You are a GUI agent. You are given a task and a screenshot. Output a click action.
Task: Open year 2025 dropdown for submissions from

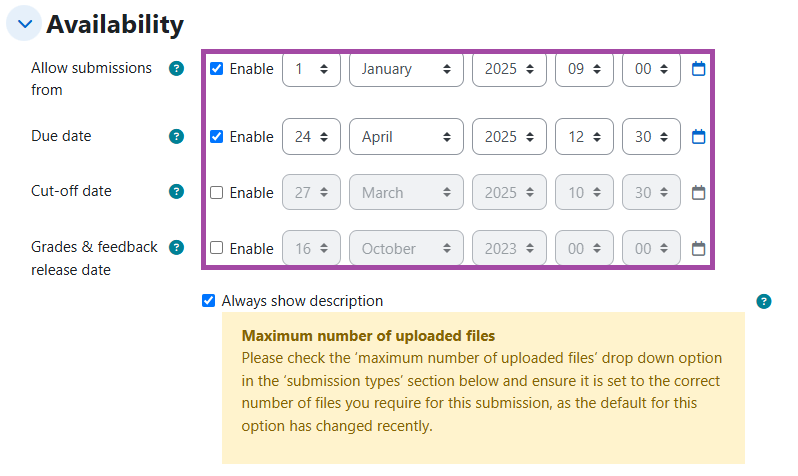tap(509, 69)
